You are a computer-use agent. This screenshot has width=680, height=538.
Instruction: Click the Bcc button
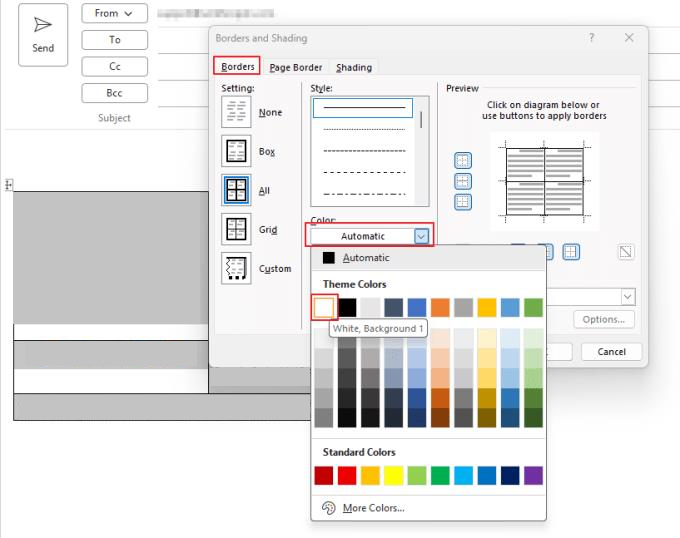point(114,93)
